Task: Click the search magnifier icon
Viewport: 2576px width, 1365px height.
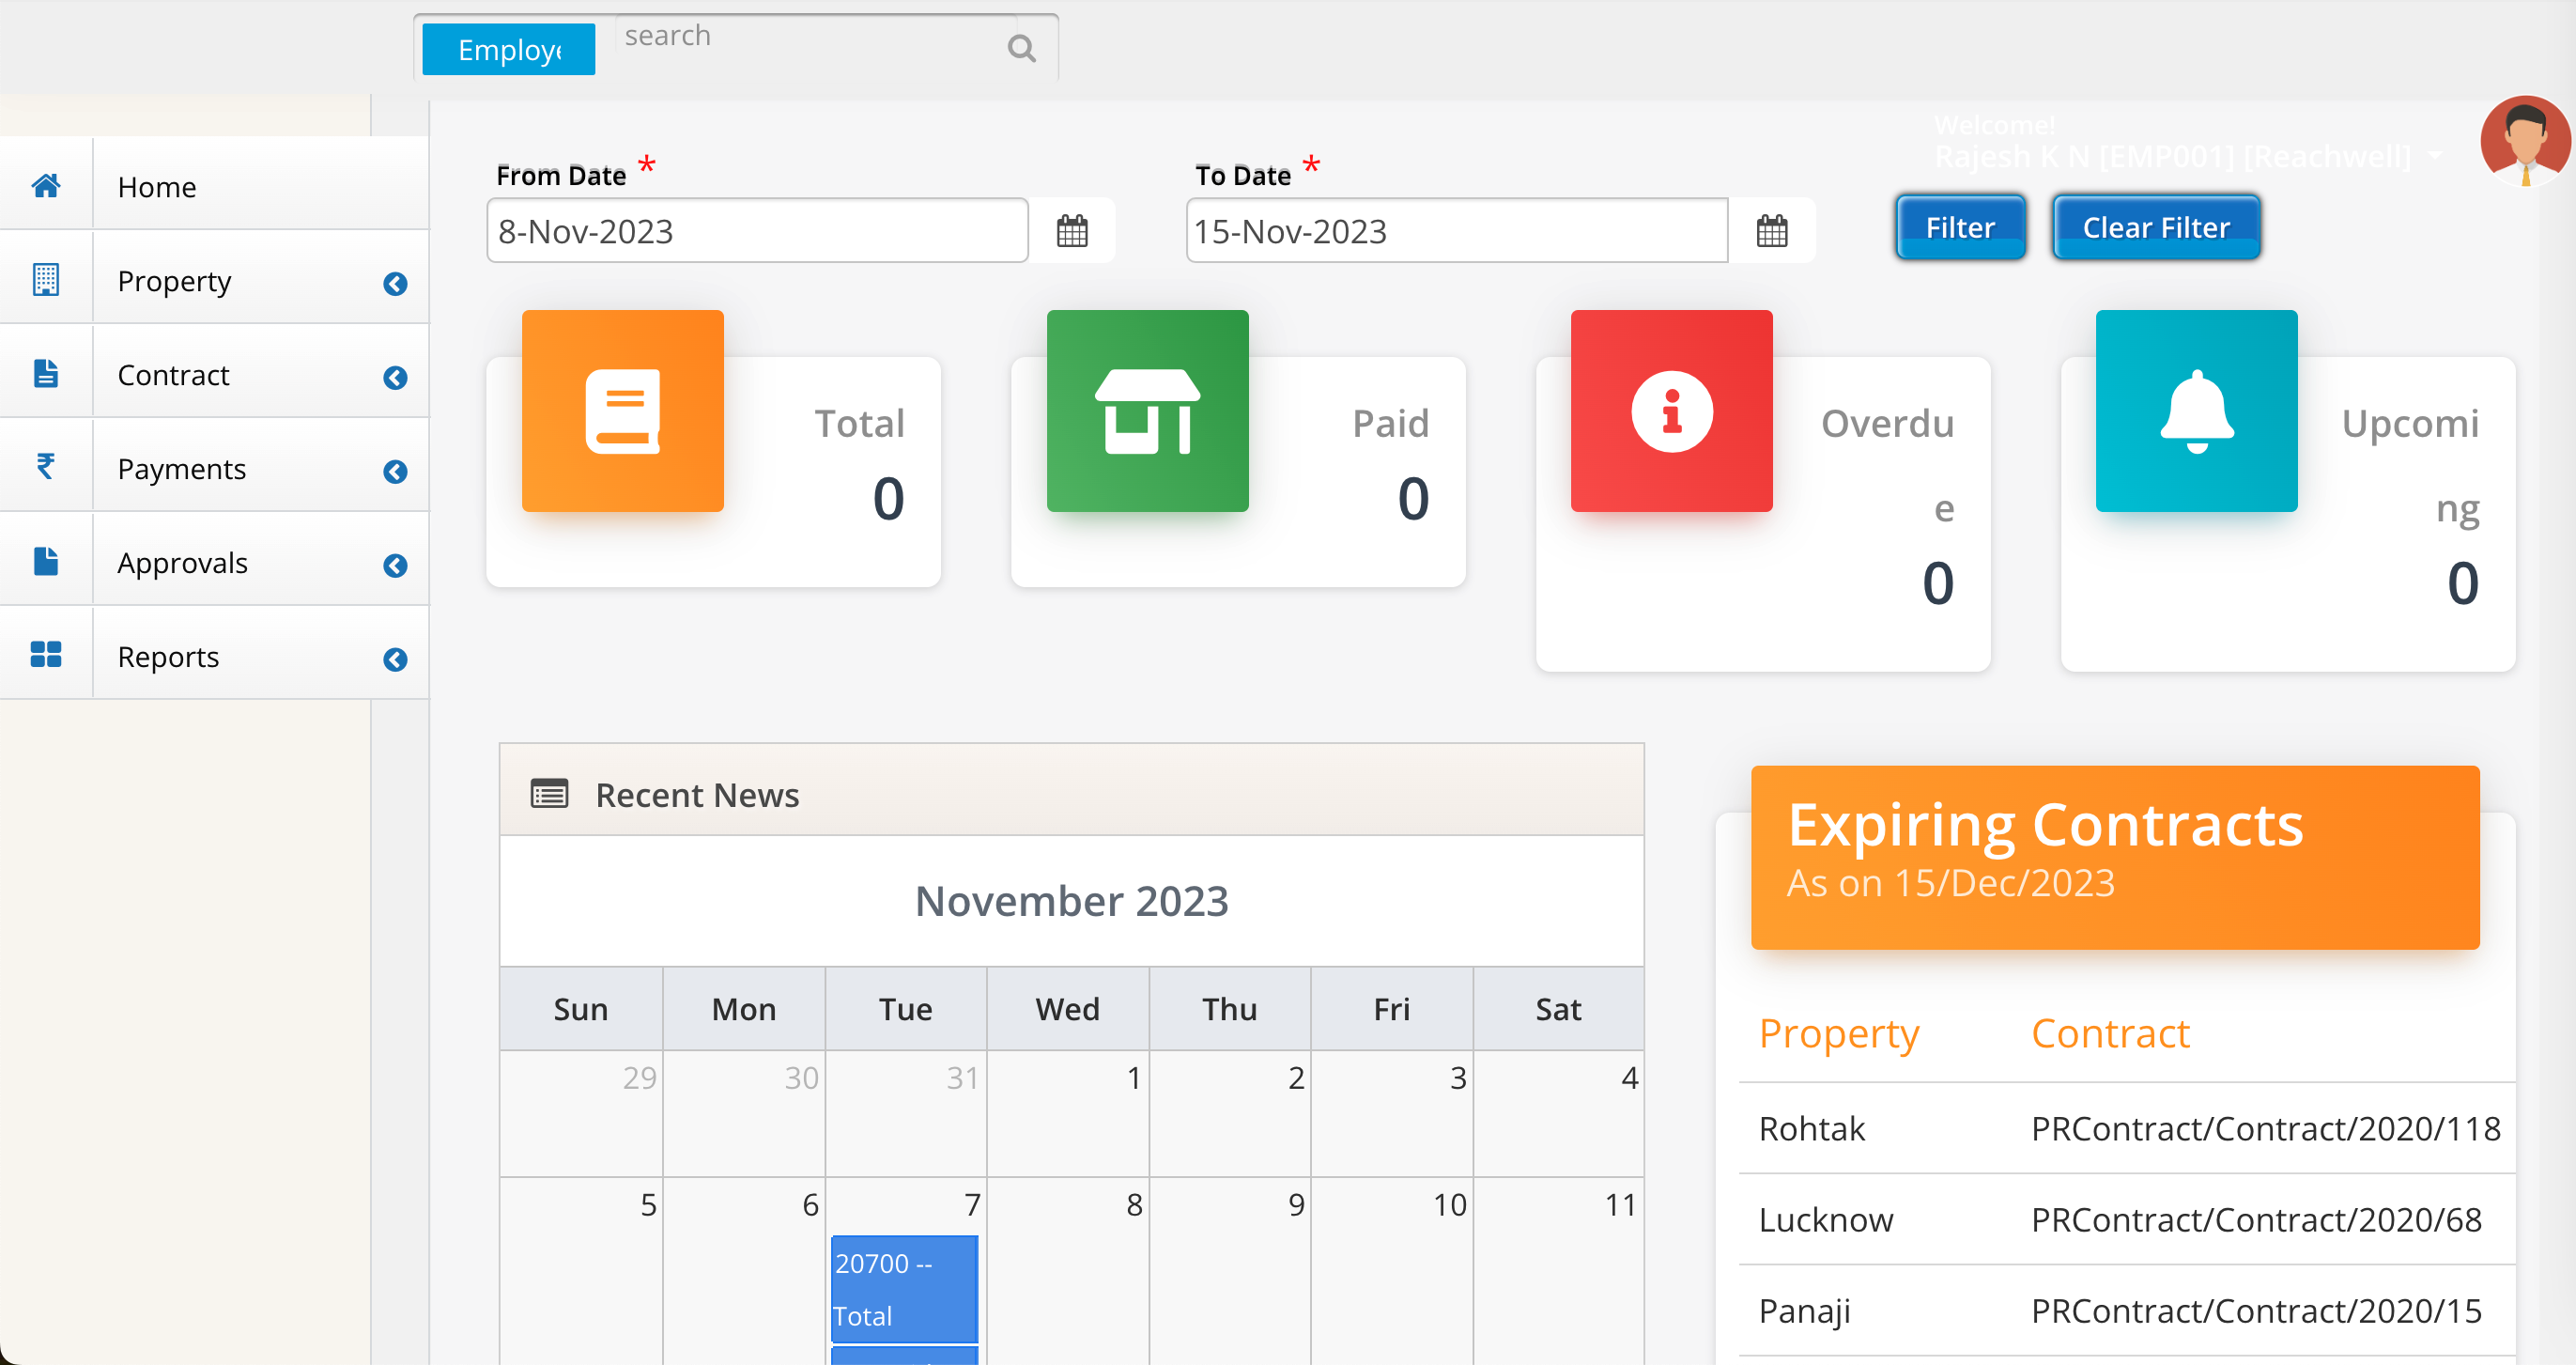Action: (1021, 46)
